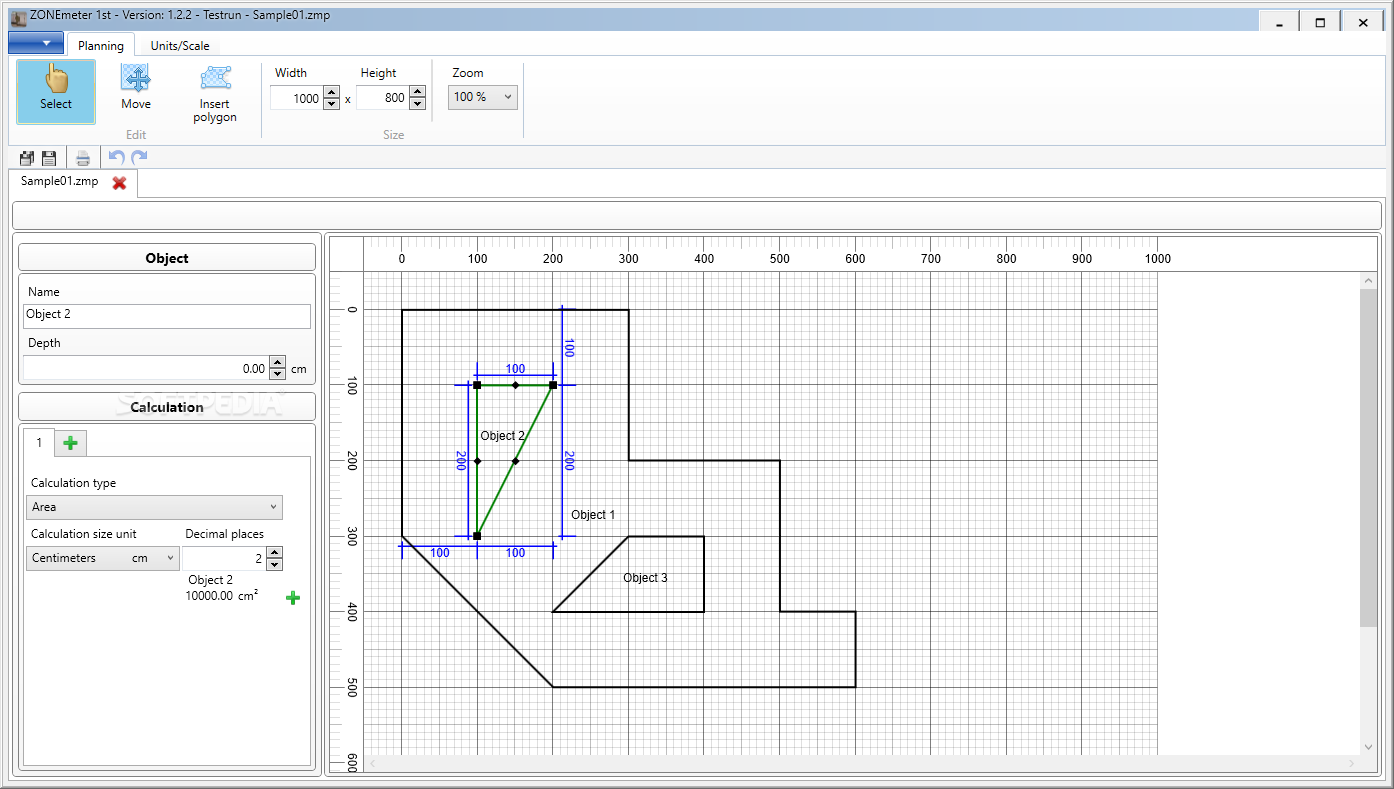
Task: Print the current plan
Action: tap(83, 158)
